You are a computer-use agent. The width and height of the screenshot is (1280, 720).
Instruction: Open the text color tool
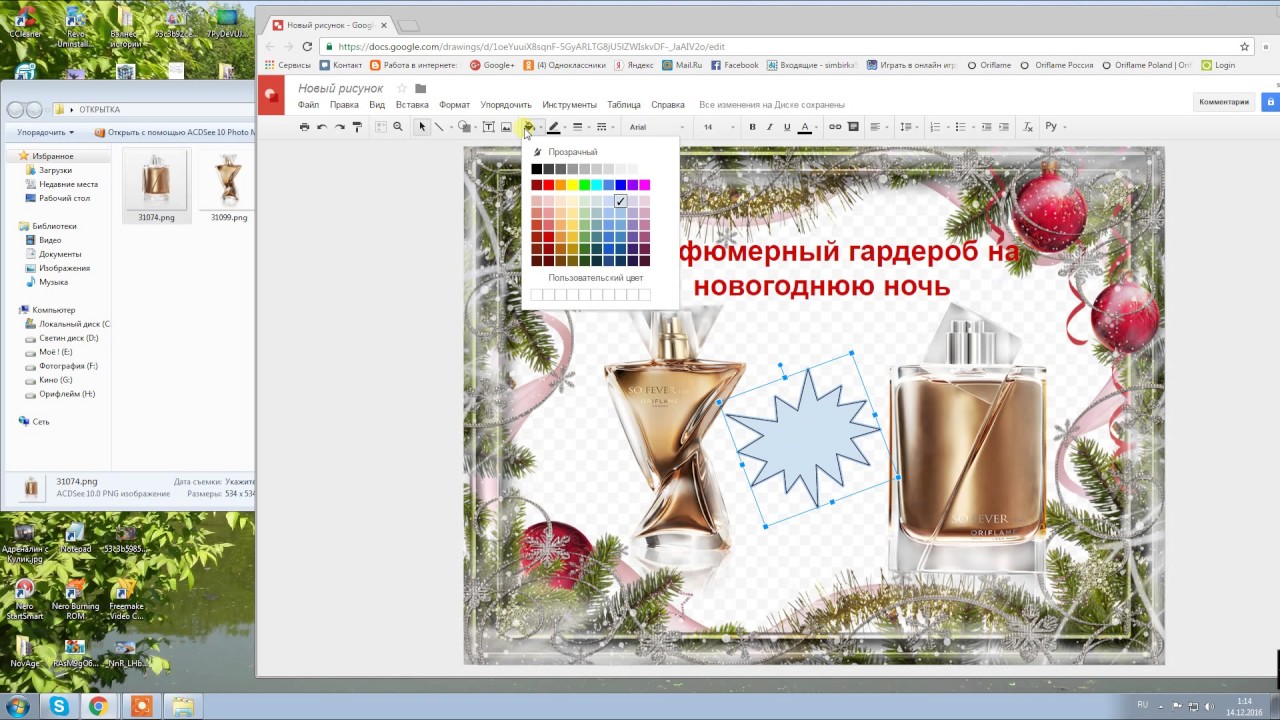click(804, 127)
